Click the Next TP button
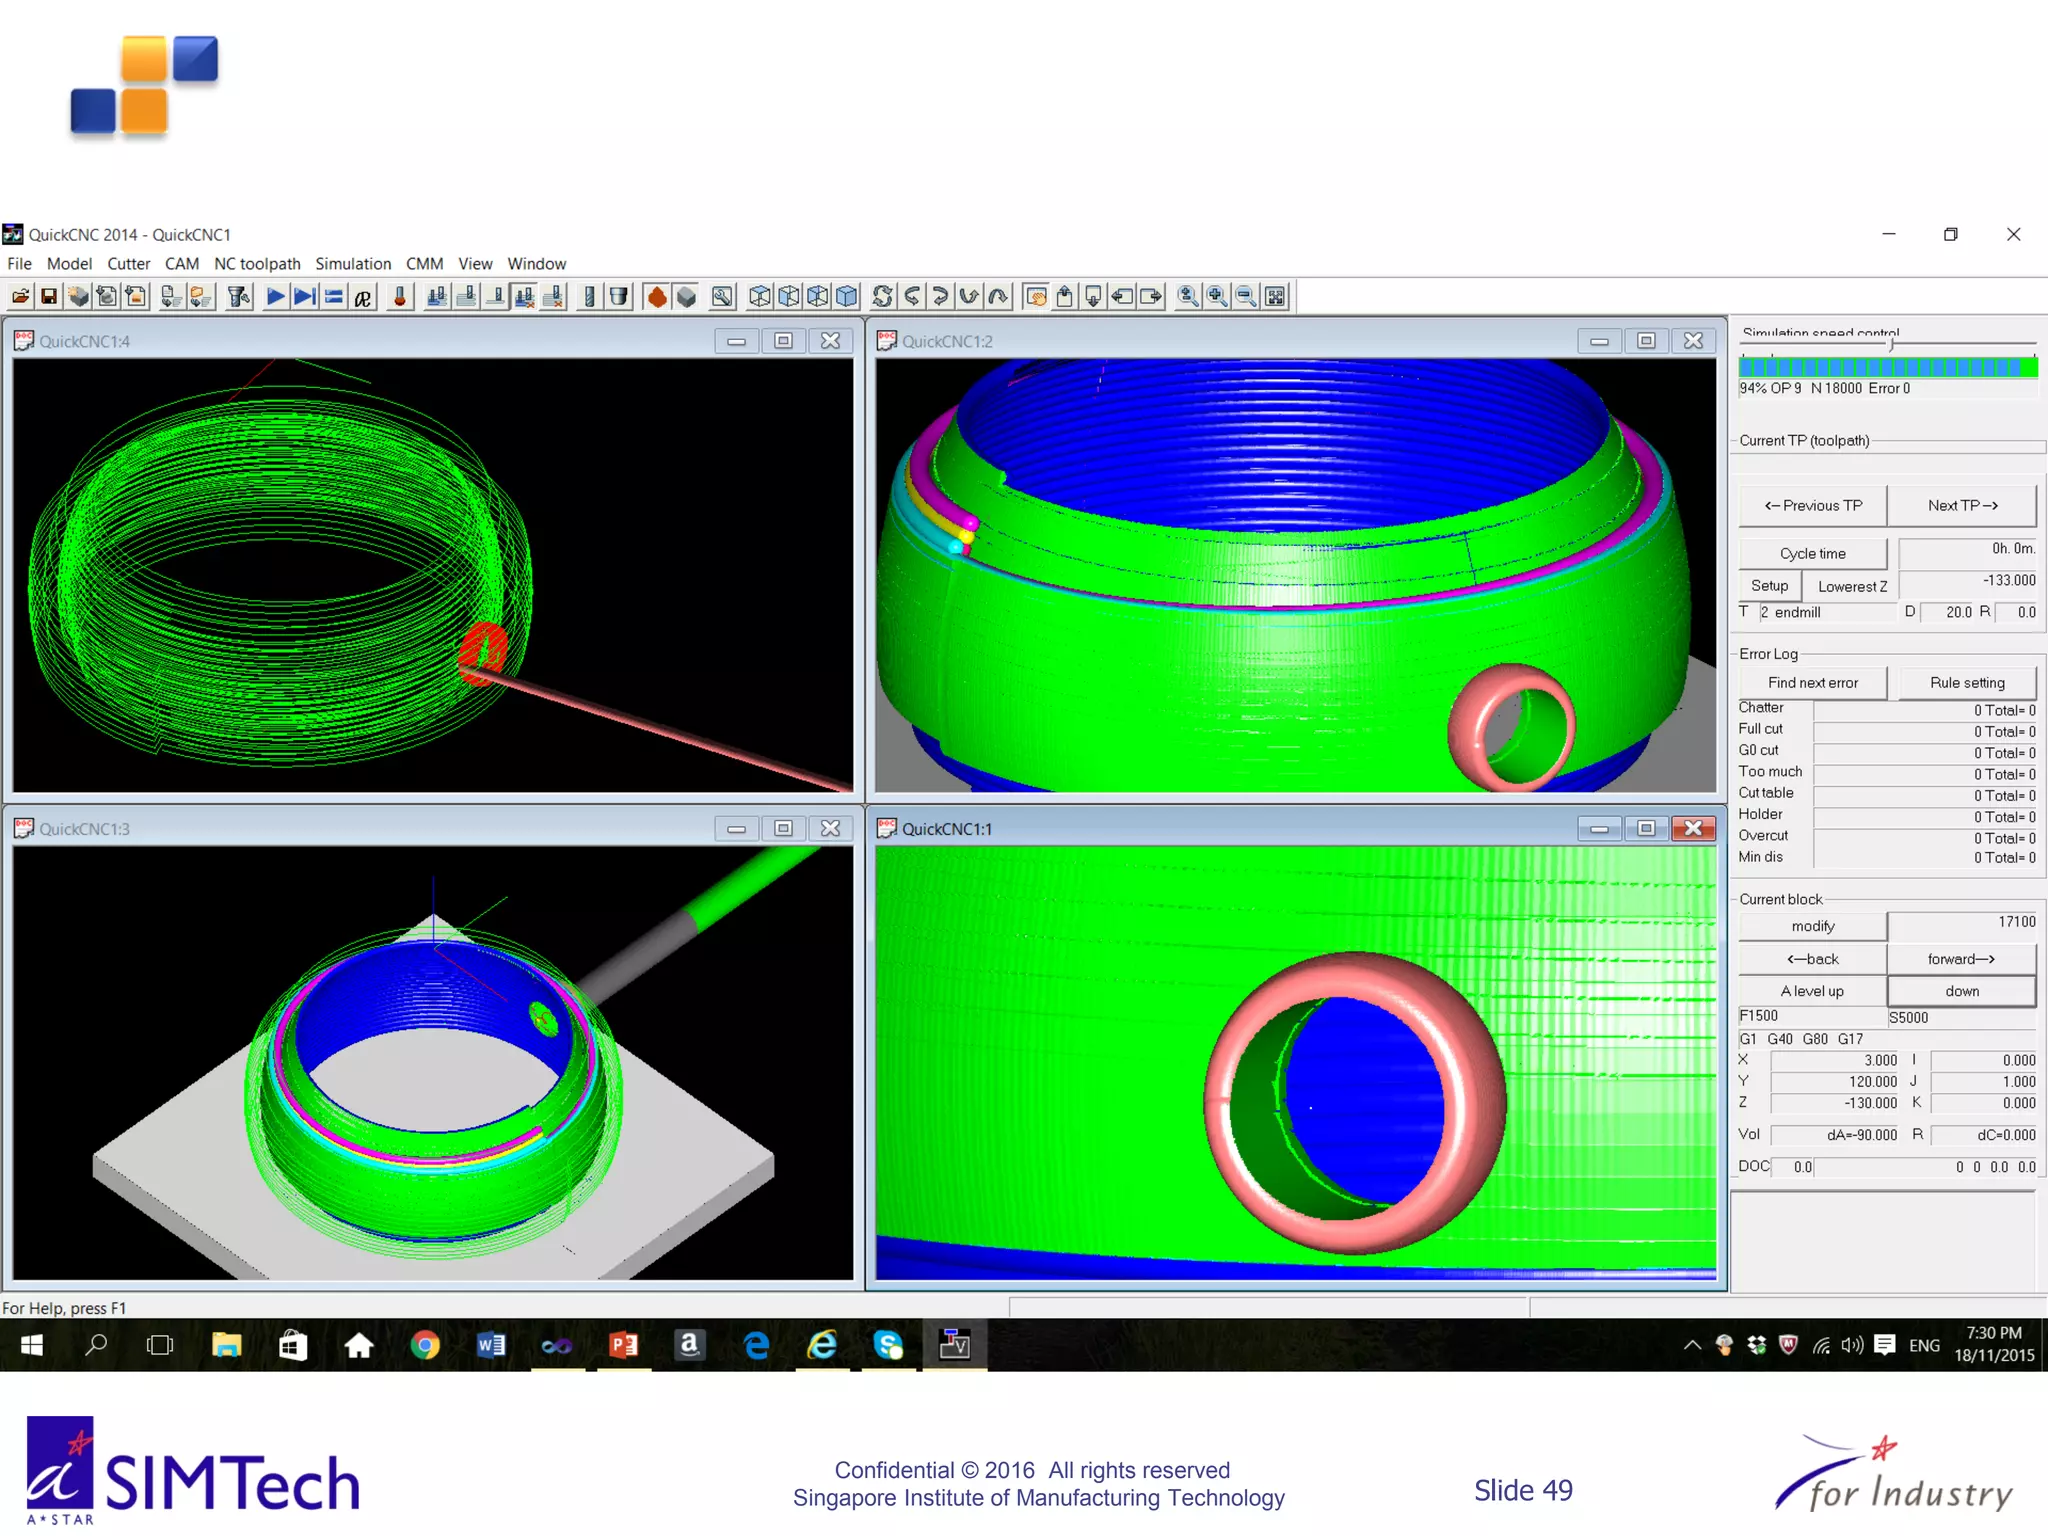Viewport: 2048px width, 1536px height. 1962,506
